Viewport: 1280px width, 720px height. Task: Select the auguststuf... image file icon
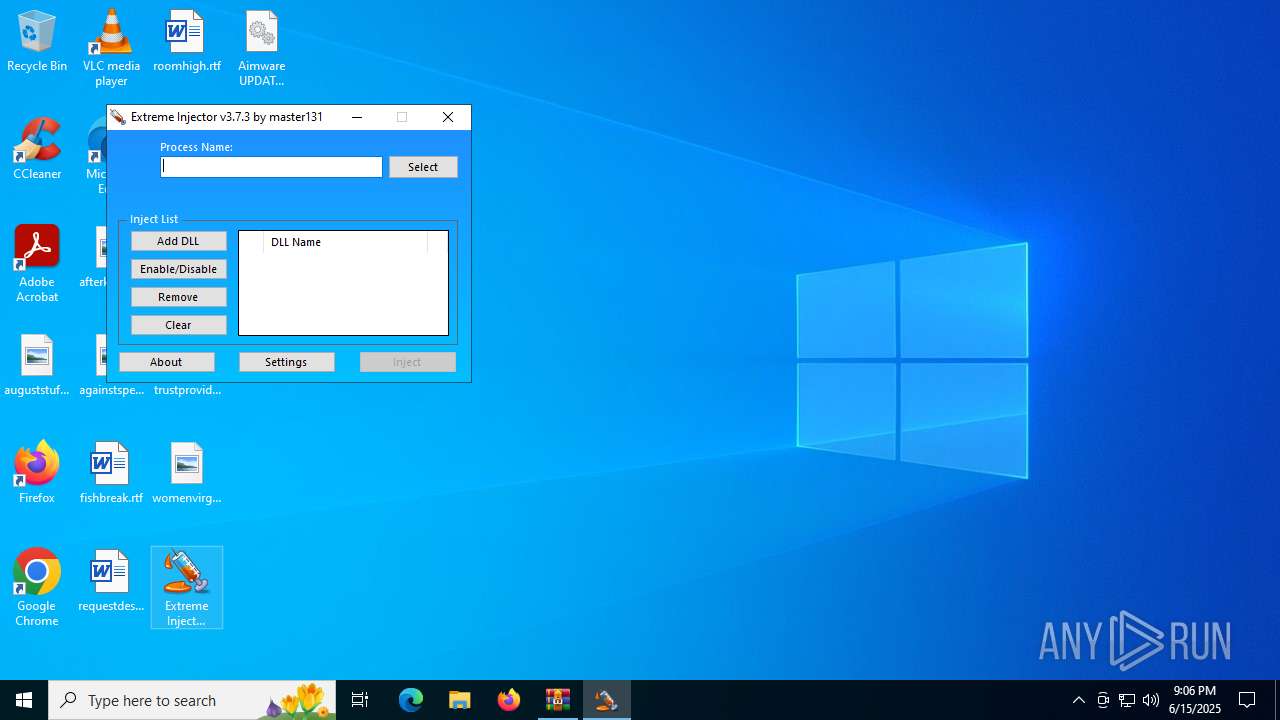(37, 365)
